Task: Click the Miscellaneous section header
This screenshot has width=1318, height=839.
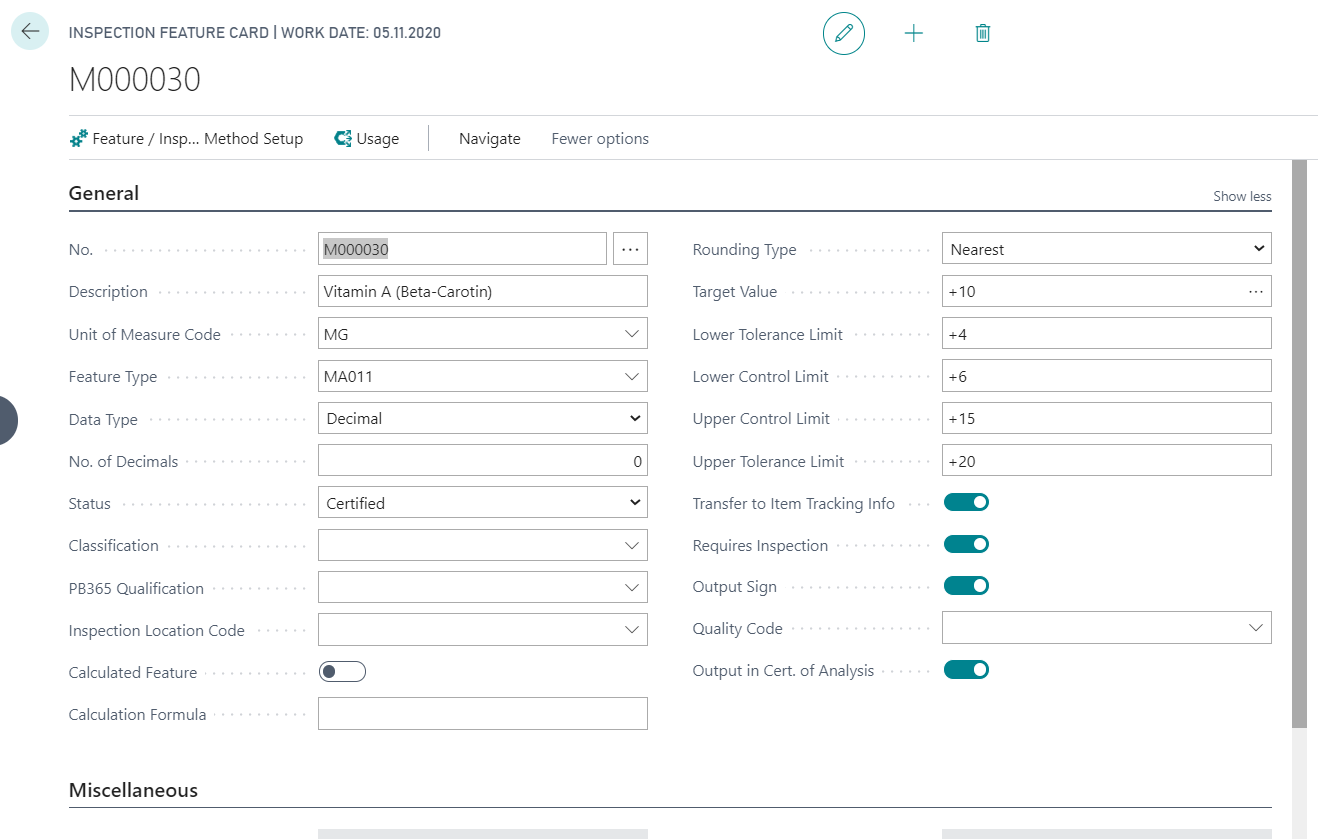Action: coord(133,790)
